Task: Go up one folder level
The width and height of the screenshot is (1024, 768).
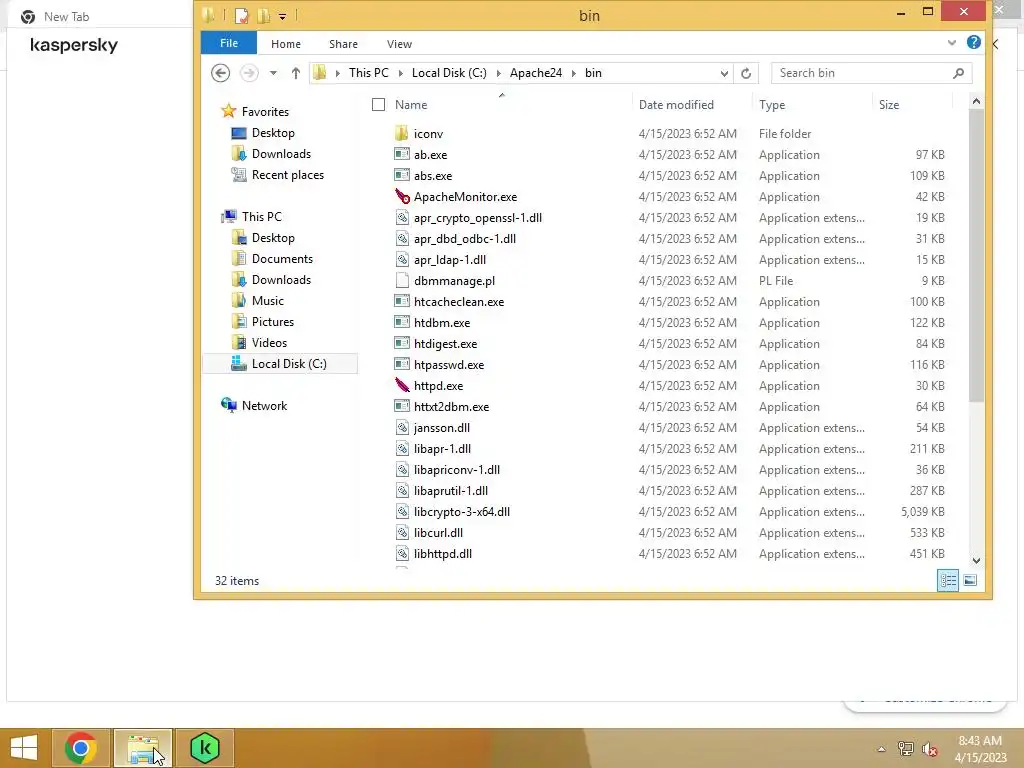Action: pyautogui.click(x=296, y=73)
